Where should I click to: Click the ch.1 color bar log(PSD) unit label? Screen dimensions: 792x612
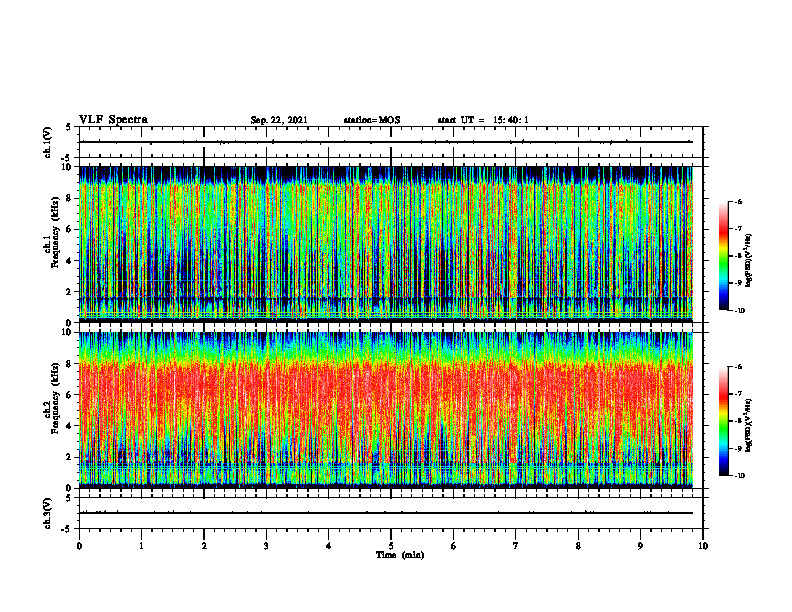(x=749, y=261)
